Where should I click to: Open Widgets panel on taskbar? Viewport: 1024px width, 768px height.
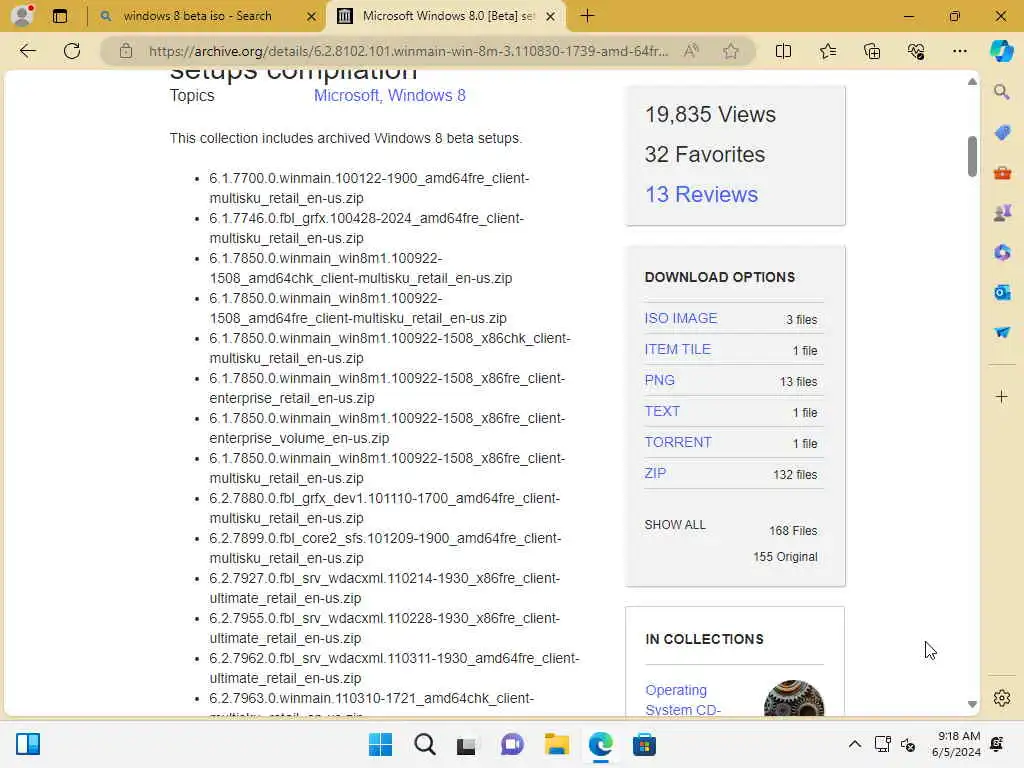pyautogui.click(x=28, y=744)
